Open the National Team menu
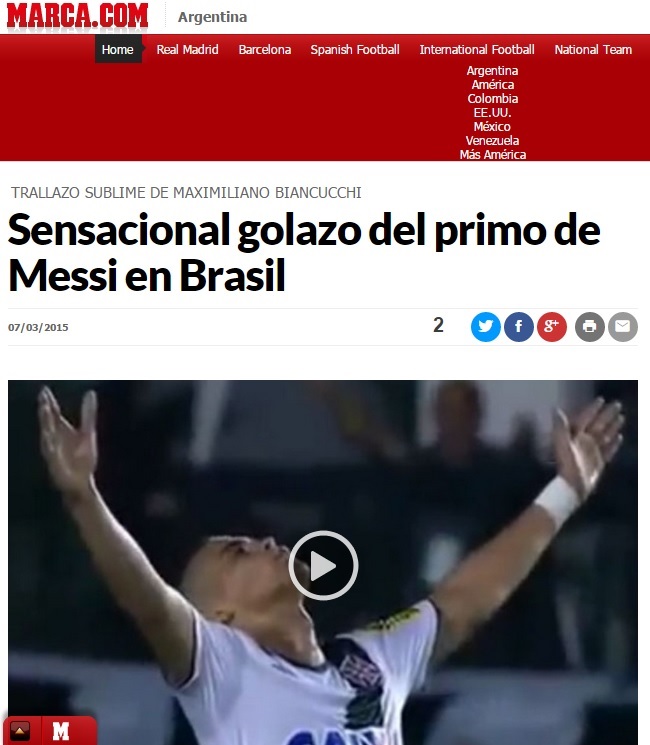 593,49
